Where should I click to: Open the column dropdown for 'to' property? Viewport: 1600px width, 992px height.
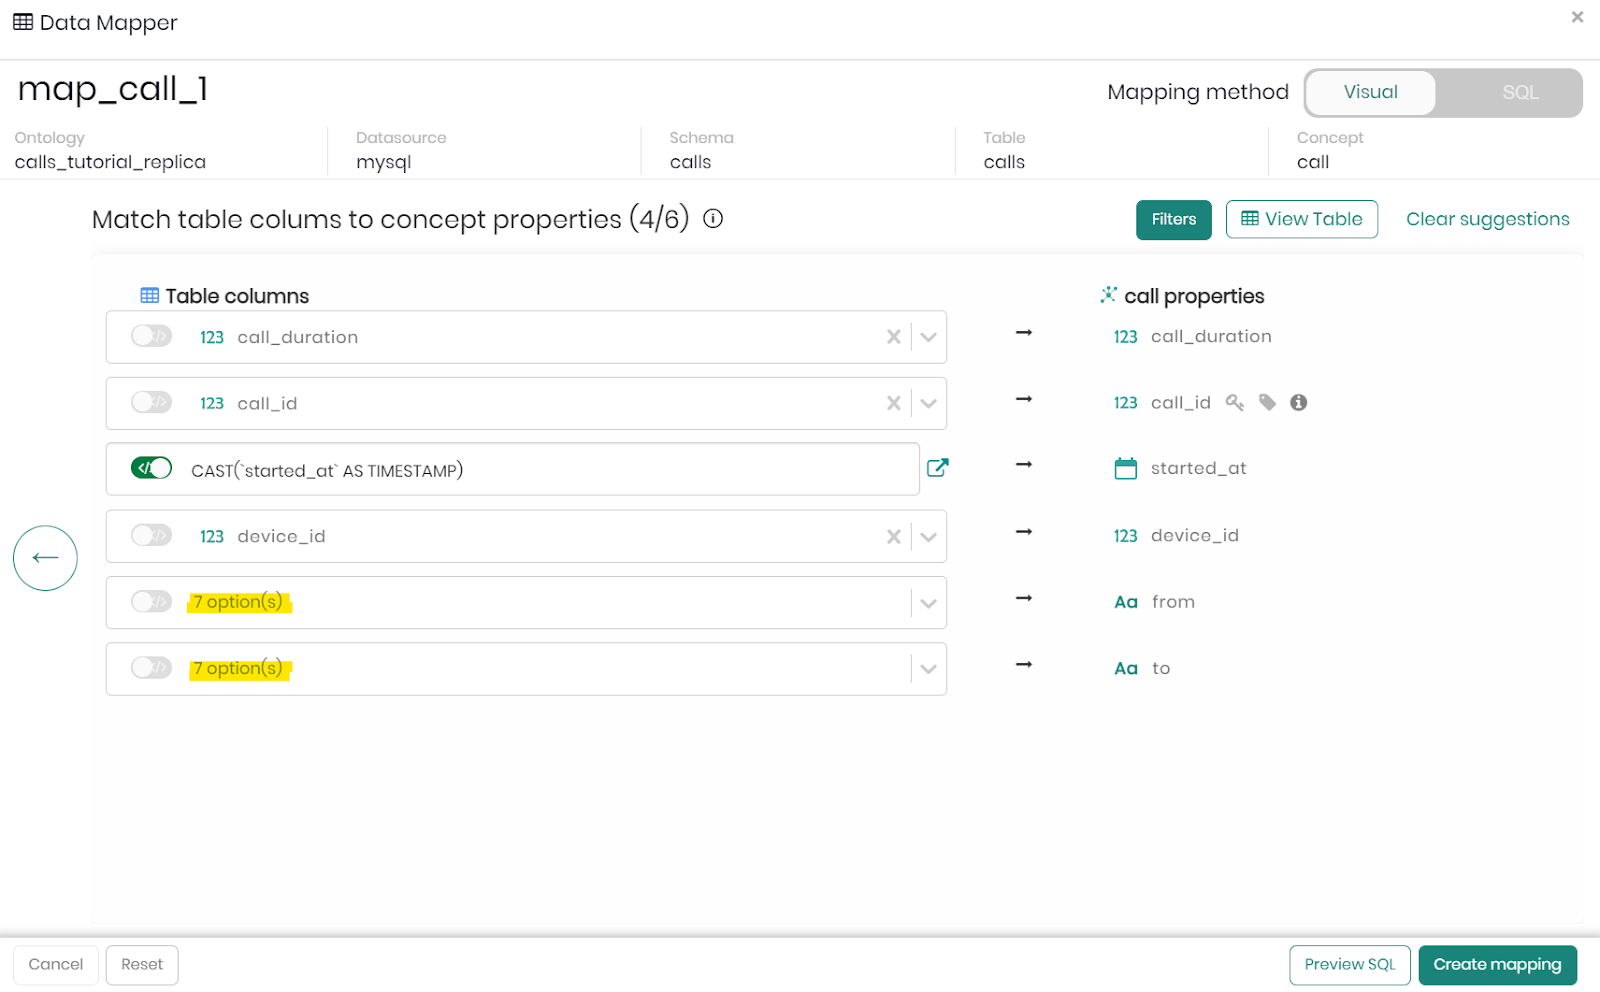click(x=928, y=669)
